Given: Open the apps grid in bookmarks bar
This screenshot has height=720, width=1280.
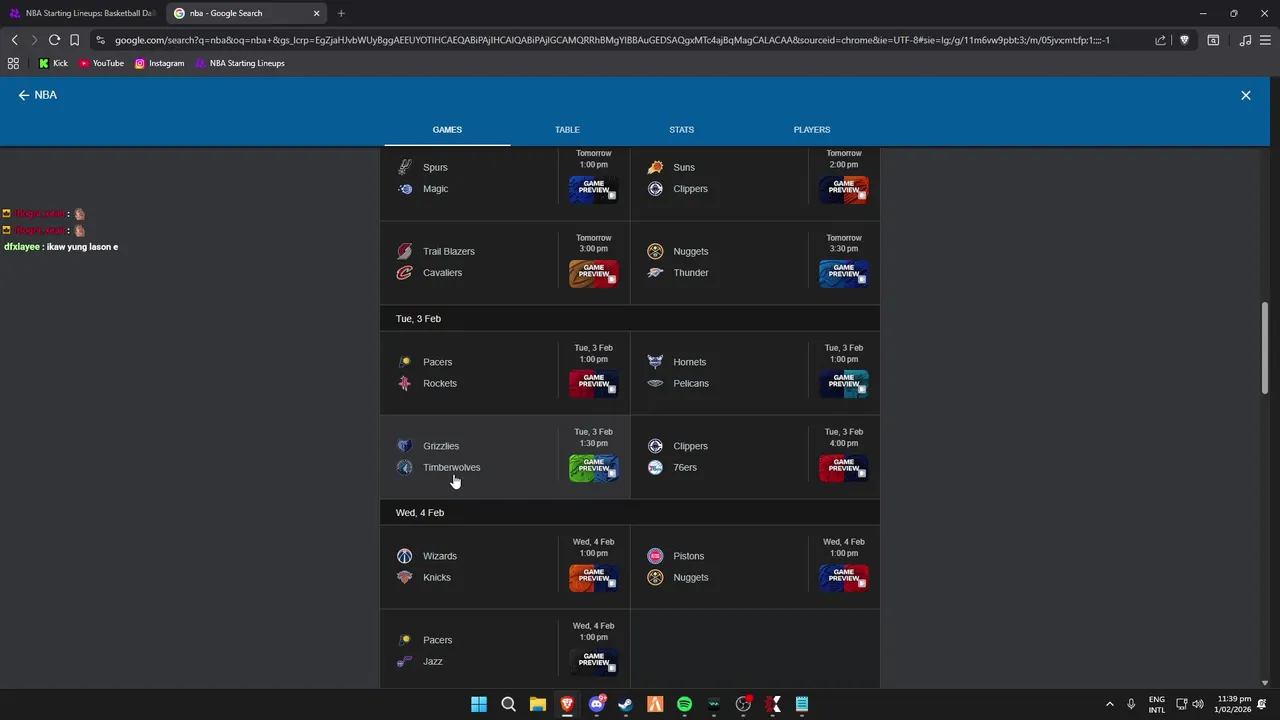Looking at the screenshot, I should pyautogui.click(x=13, y=63).
